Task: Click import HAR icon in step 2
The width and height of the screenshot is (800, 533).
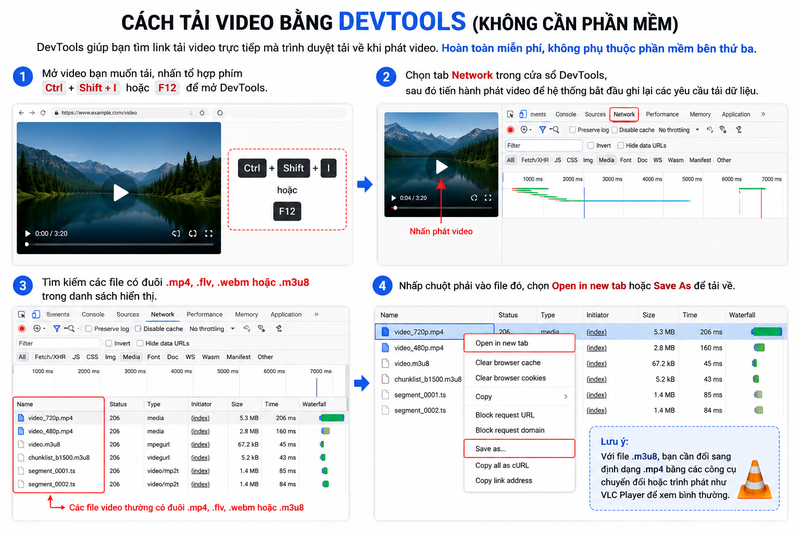Action: pos(723,130)
